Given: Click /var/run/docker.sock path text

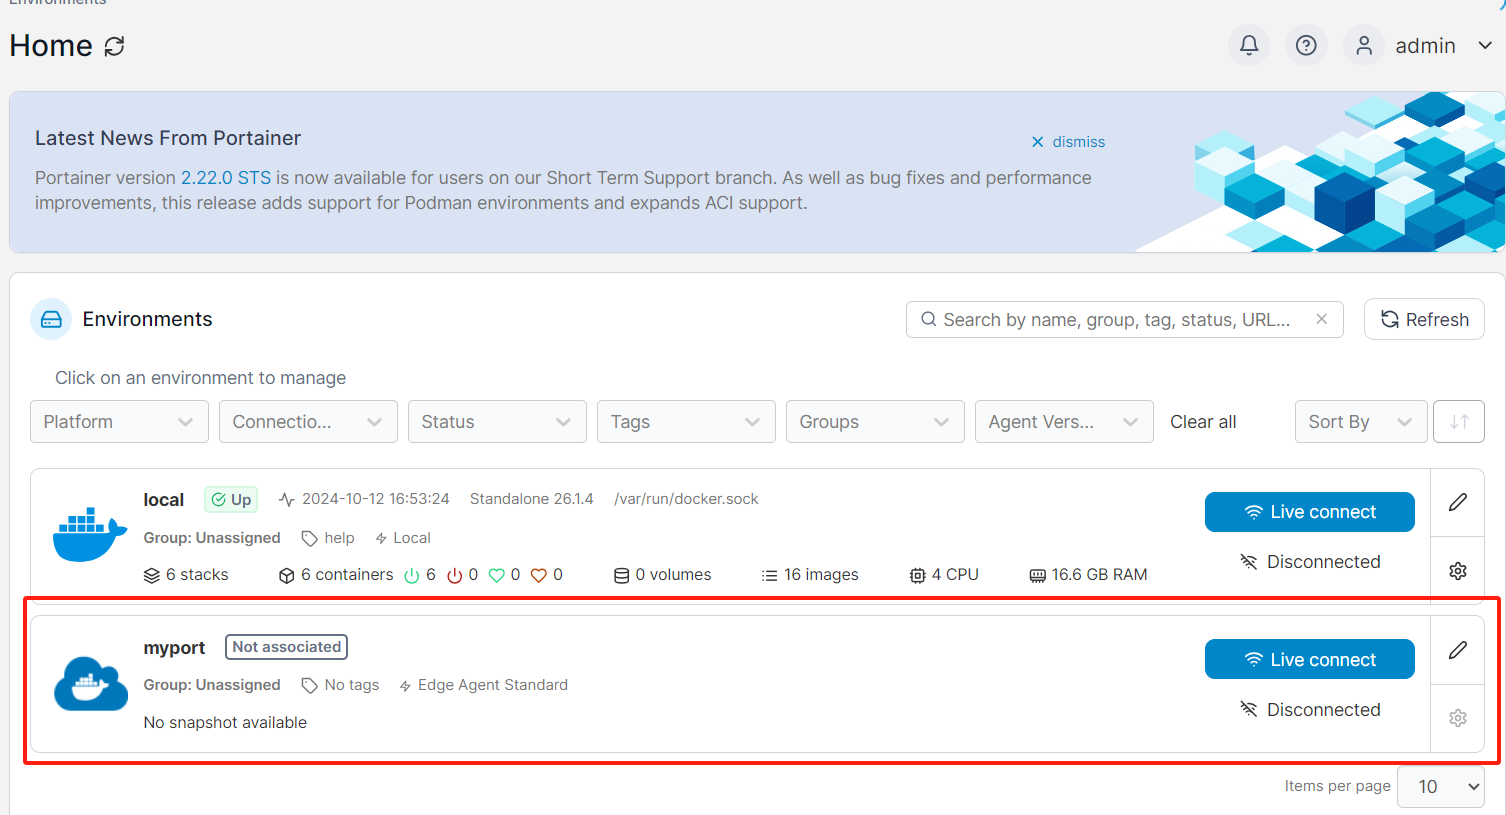Looking at the screenshot, I should 686,499.
